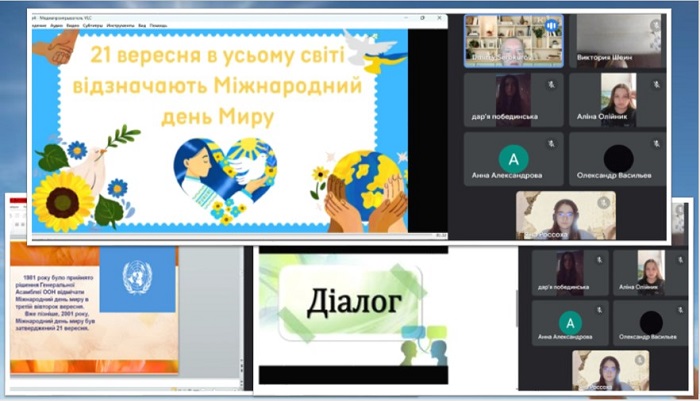700x401 pixels.
Task: Click muted mic icon on Анна Александрова tile
Action: tap(551, 143)
